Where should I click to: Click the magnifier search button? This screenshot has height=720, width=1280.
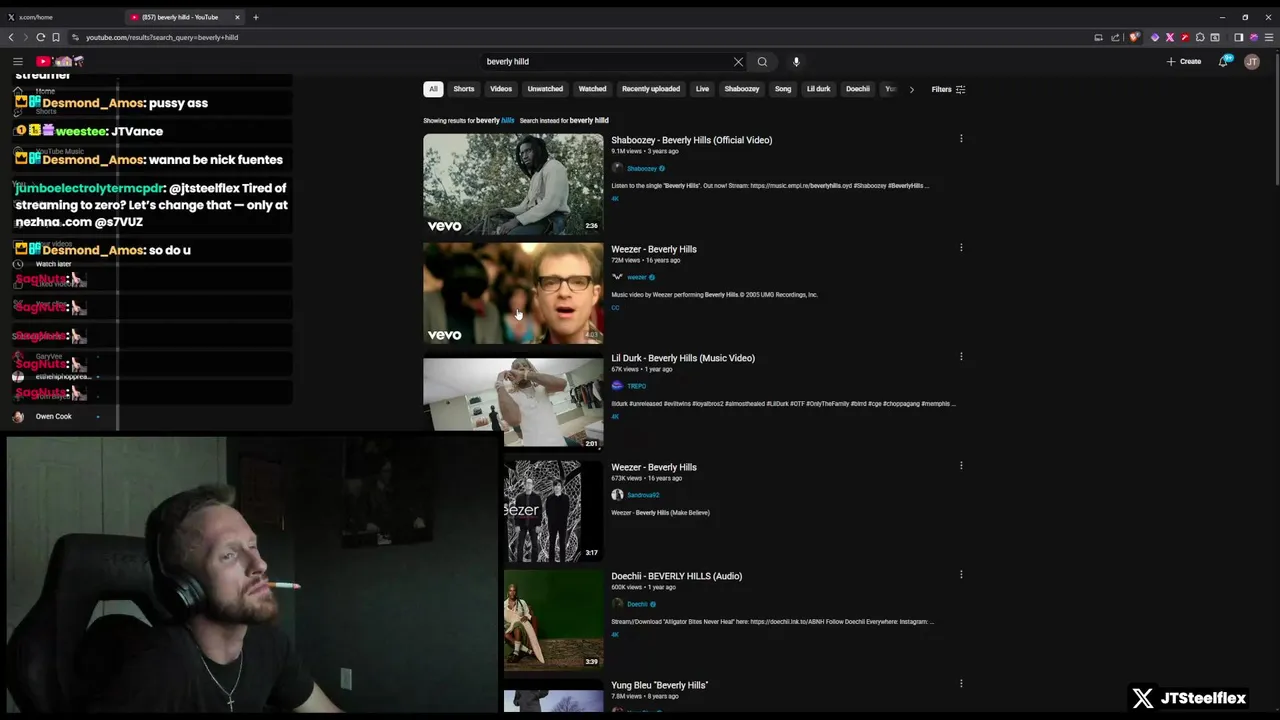pyautogui.click(x=762, y=62)
